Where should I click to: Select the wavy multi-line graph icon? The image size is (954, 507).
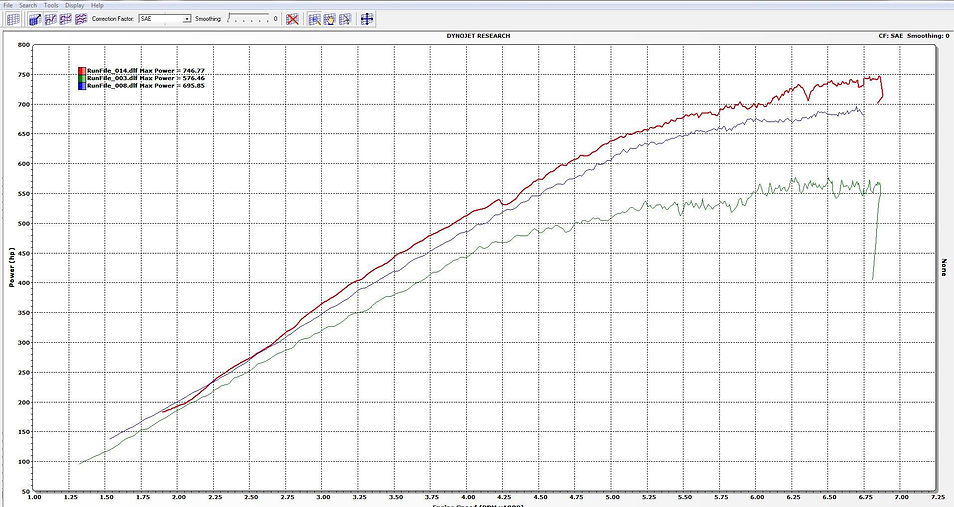[x=81, y=19]
